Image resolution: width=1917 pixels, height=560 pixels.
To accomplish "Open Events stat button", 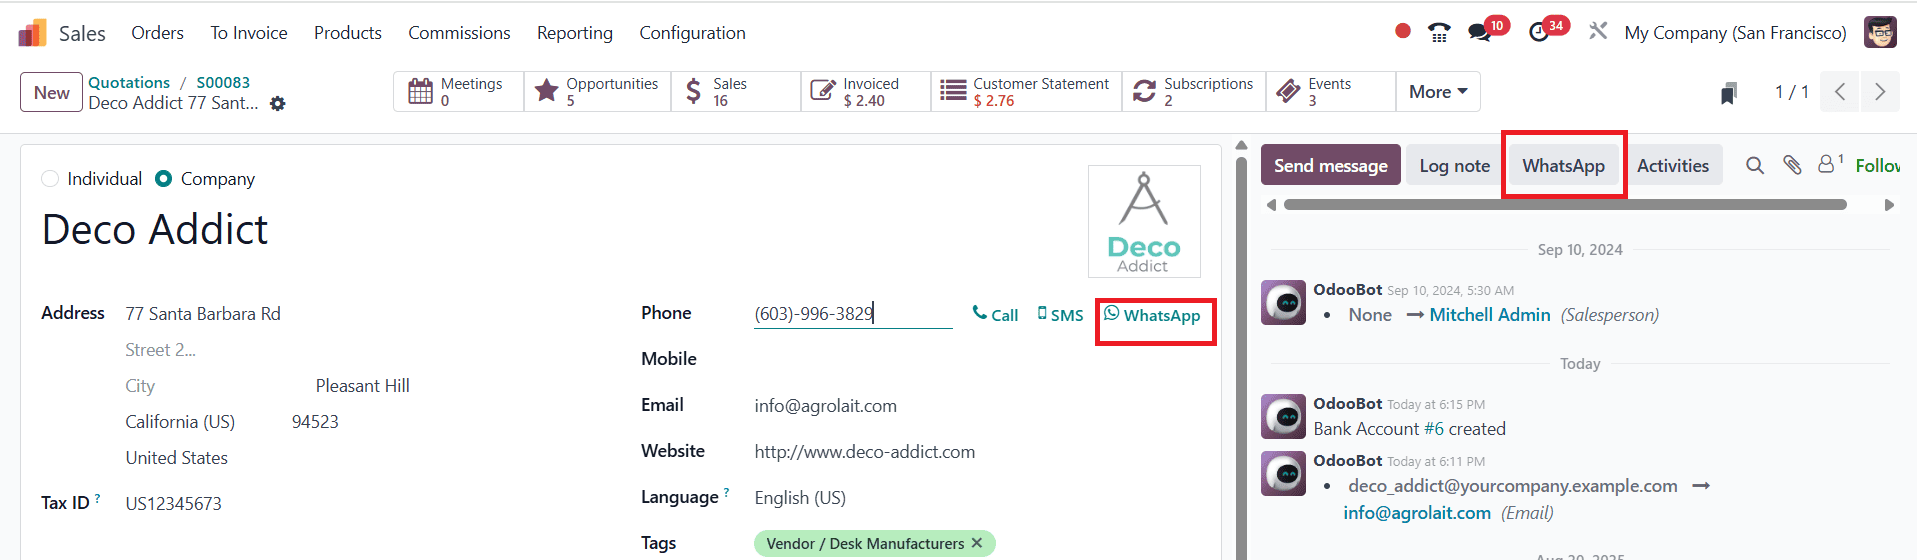I will point(1331,92).
